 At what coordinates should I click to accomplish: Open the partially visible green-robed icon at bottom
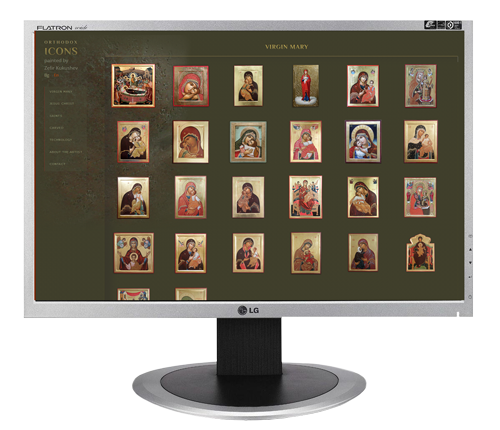(x=191, y=294)
